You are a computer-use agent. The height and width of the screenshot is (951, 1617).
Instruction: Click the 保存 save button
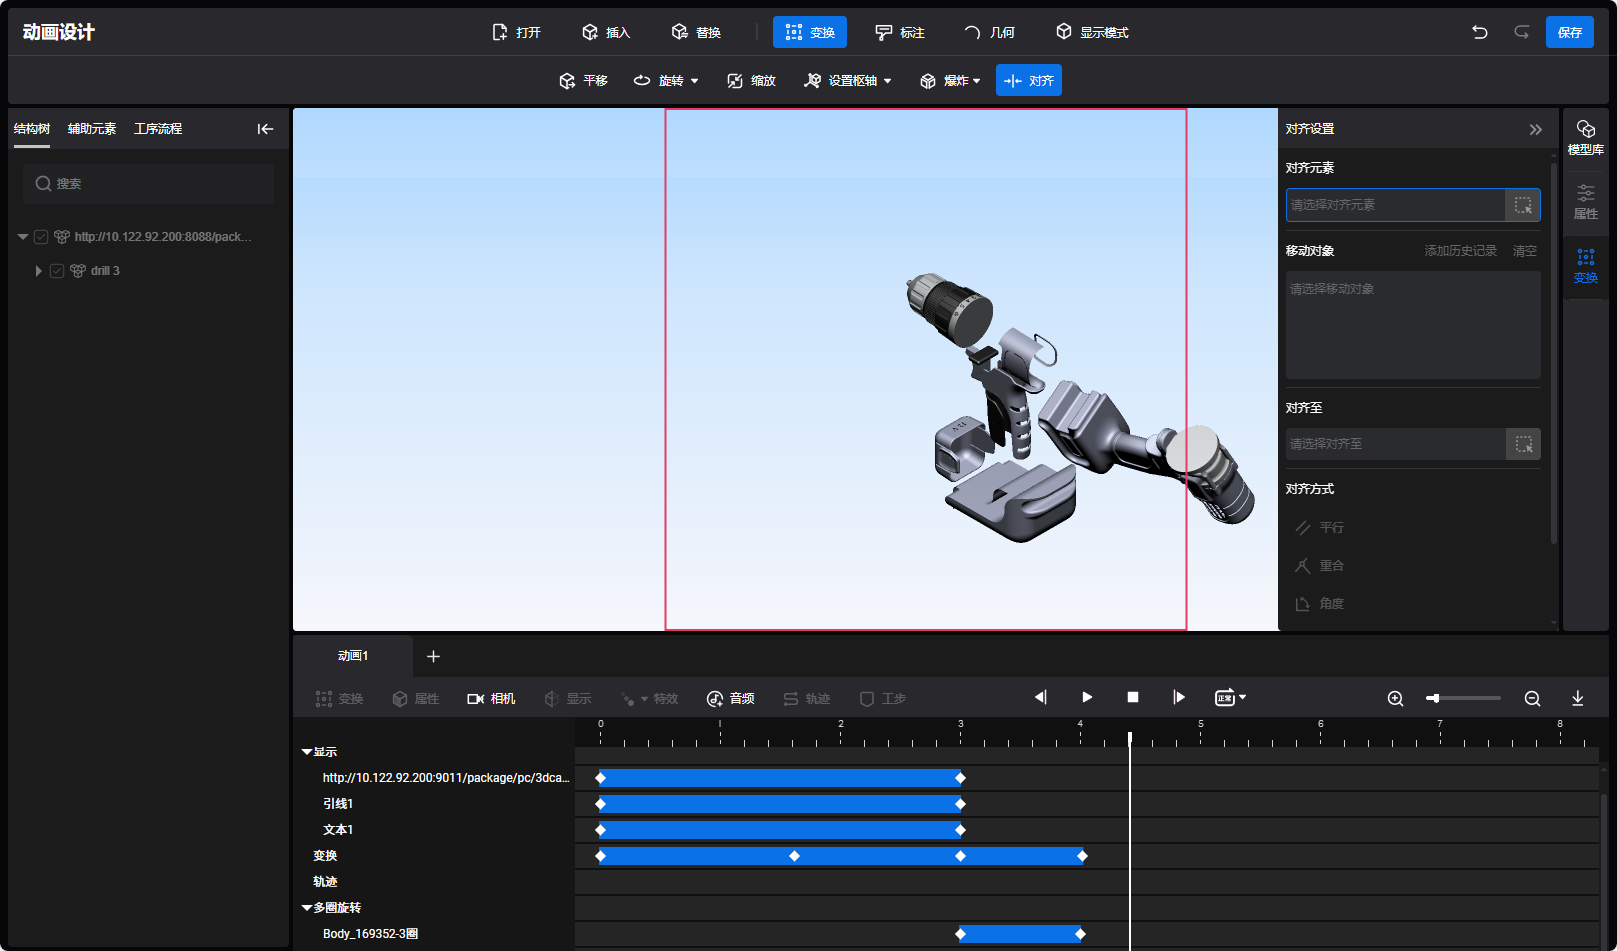click(1569, 32)
